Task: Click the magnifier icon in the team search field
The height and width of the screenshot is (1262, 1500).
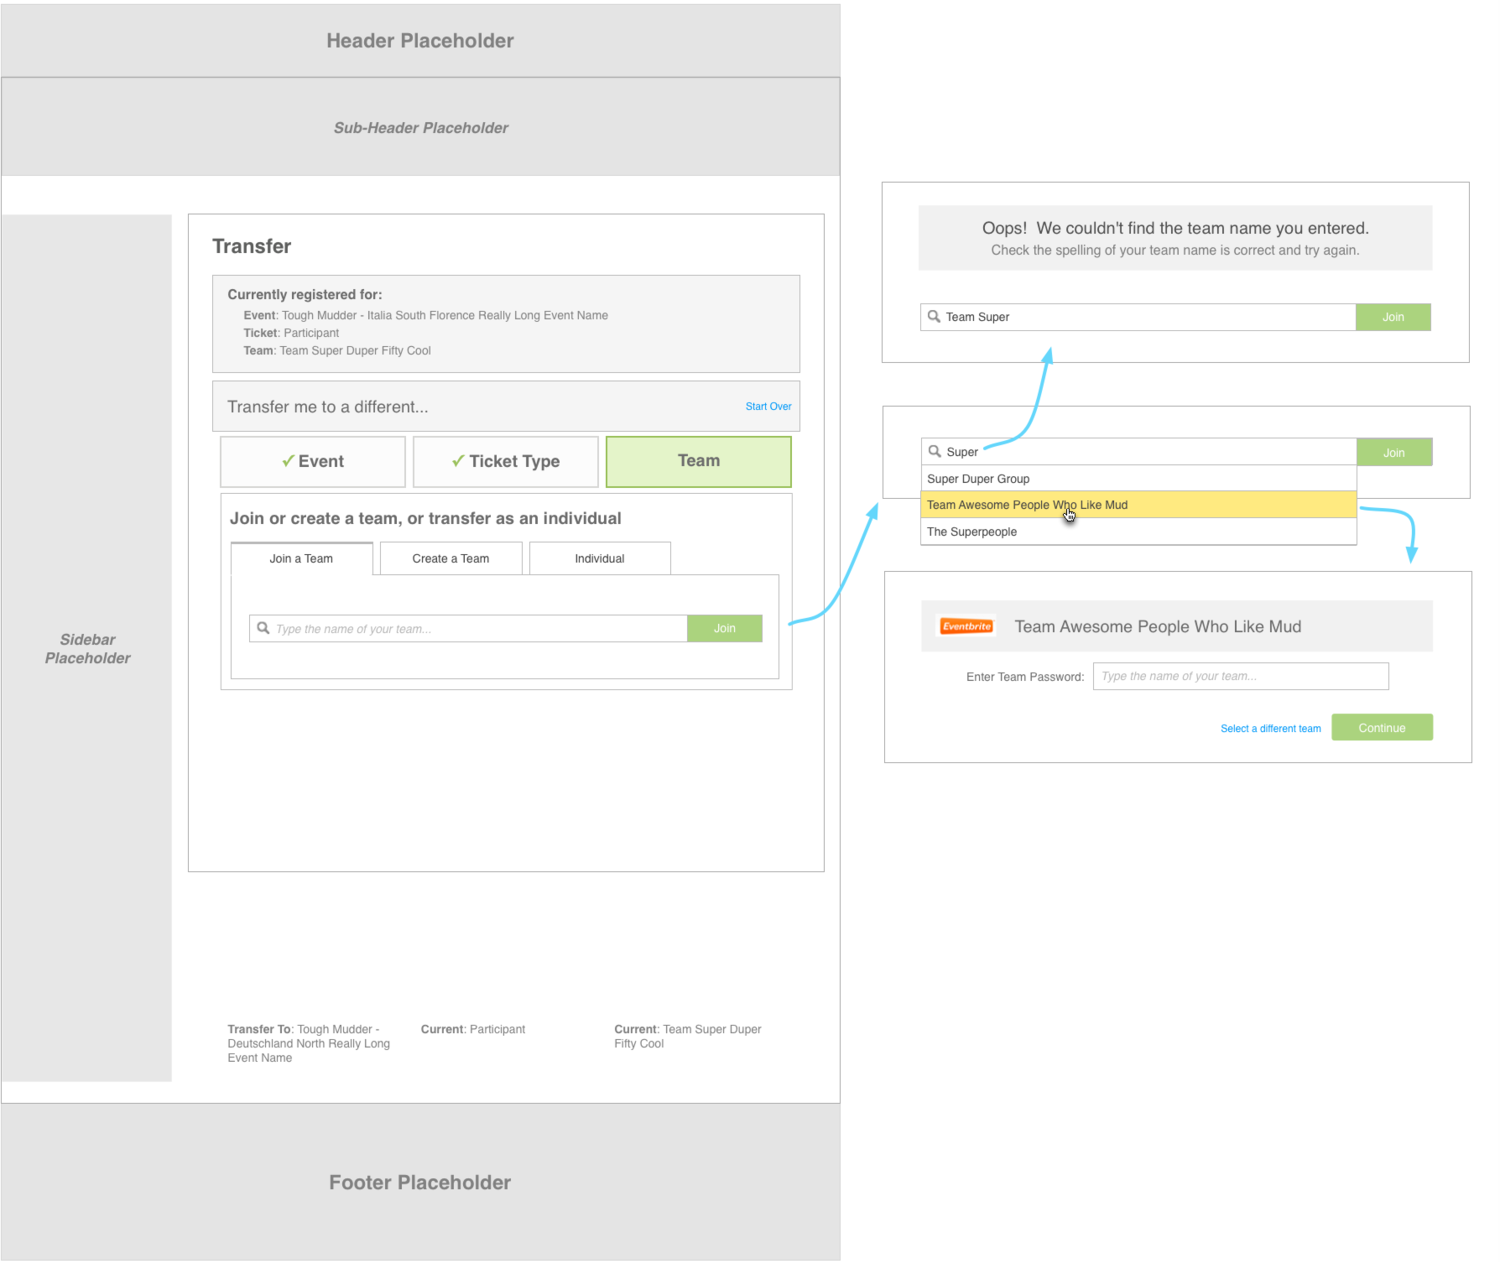Action: point(263,628)
